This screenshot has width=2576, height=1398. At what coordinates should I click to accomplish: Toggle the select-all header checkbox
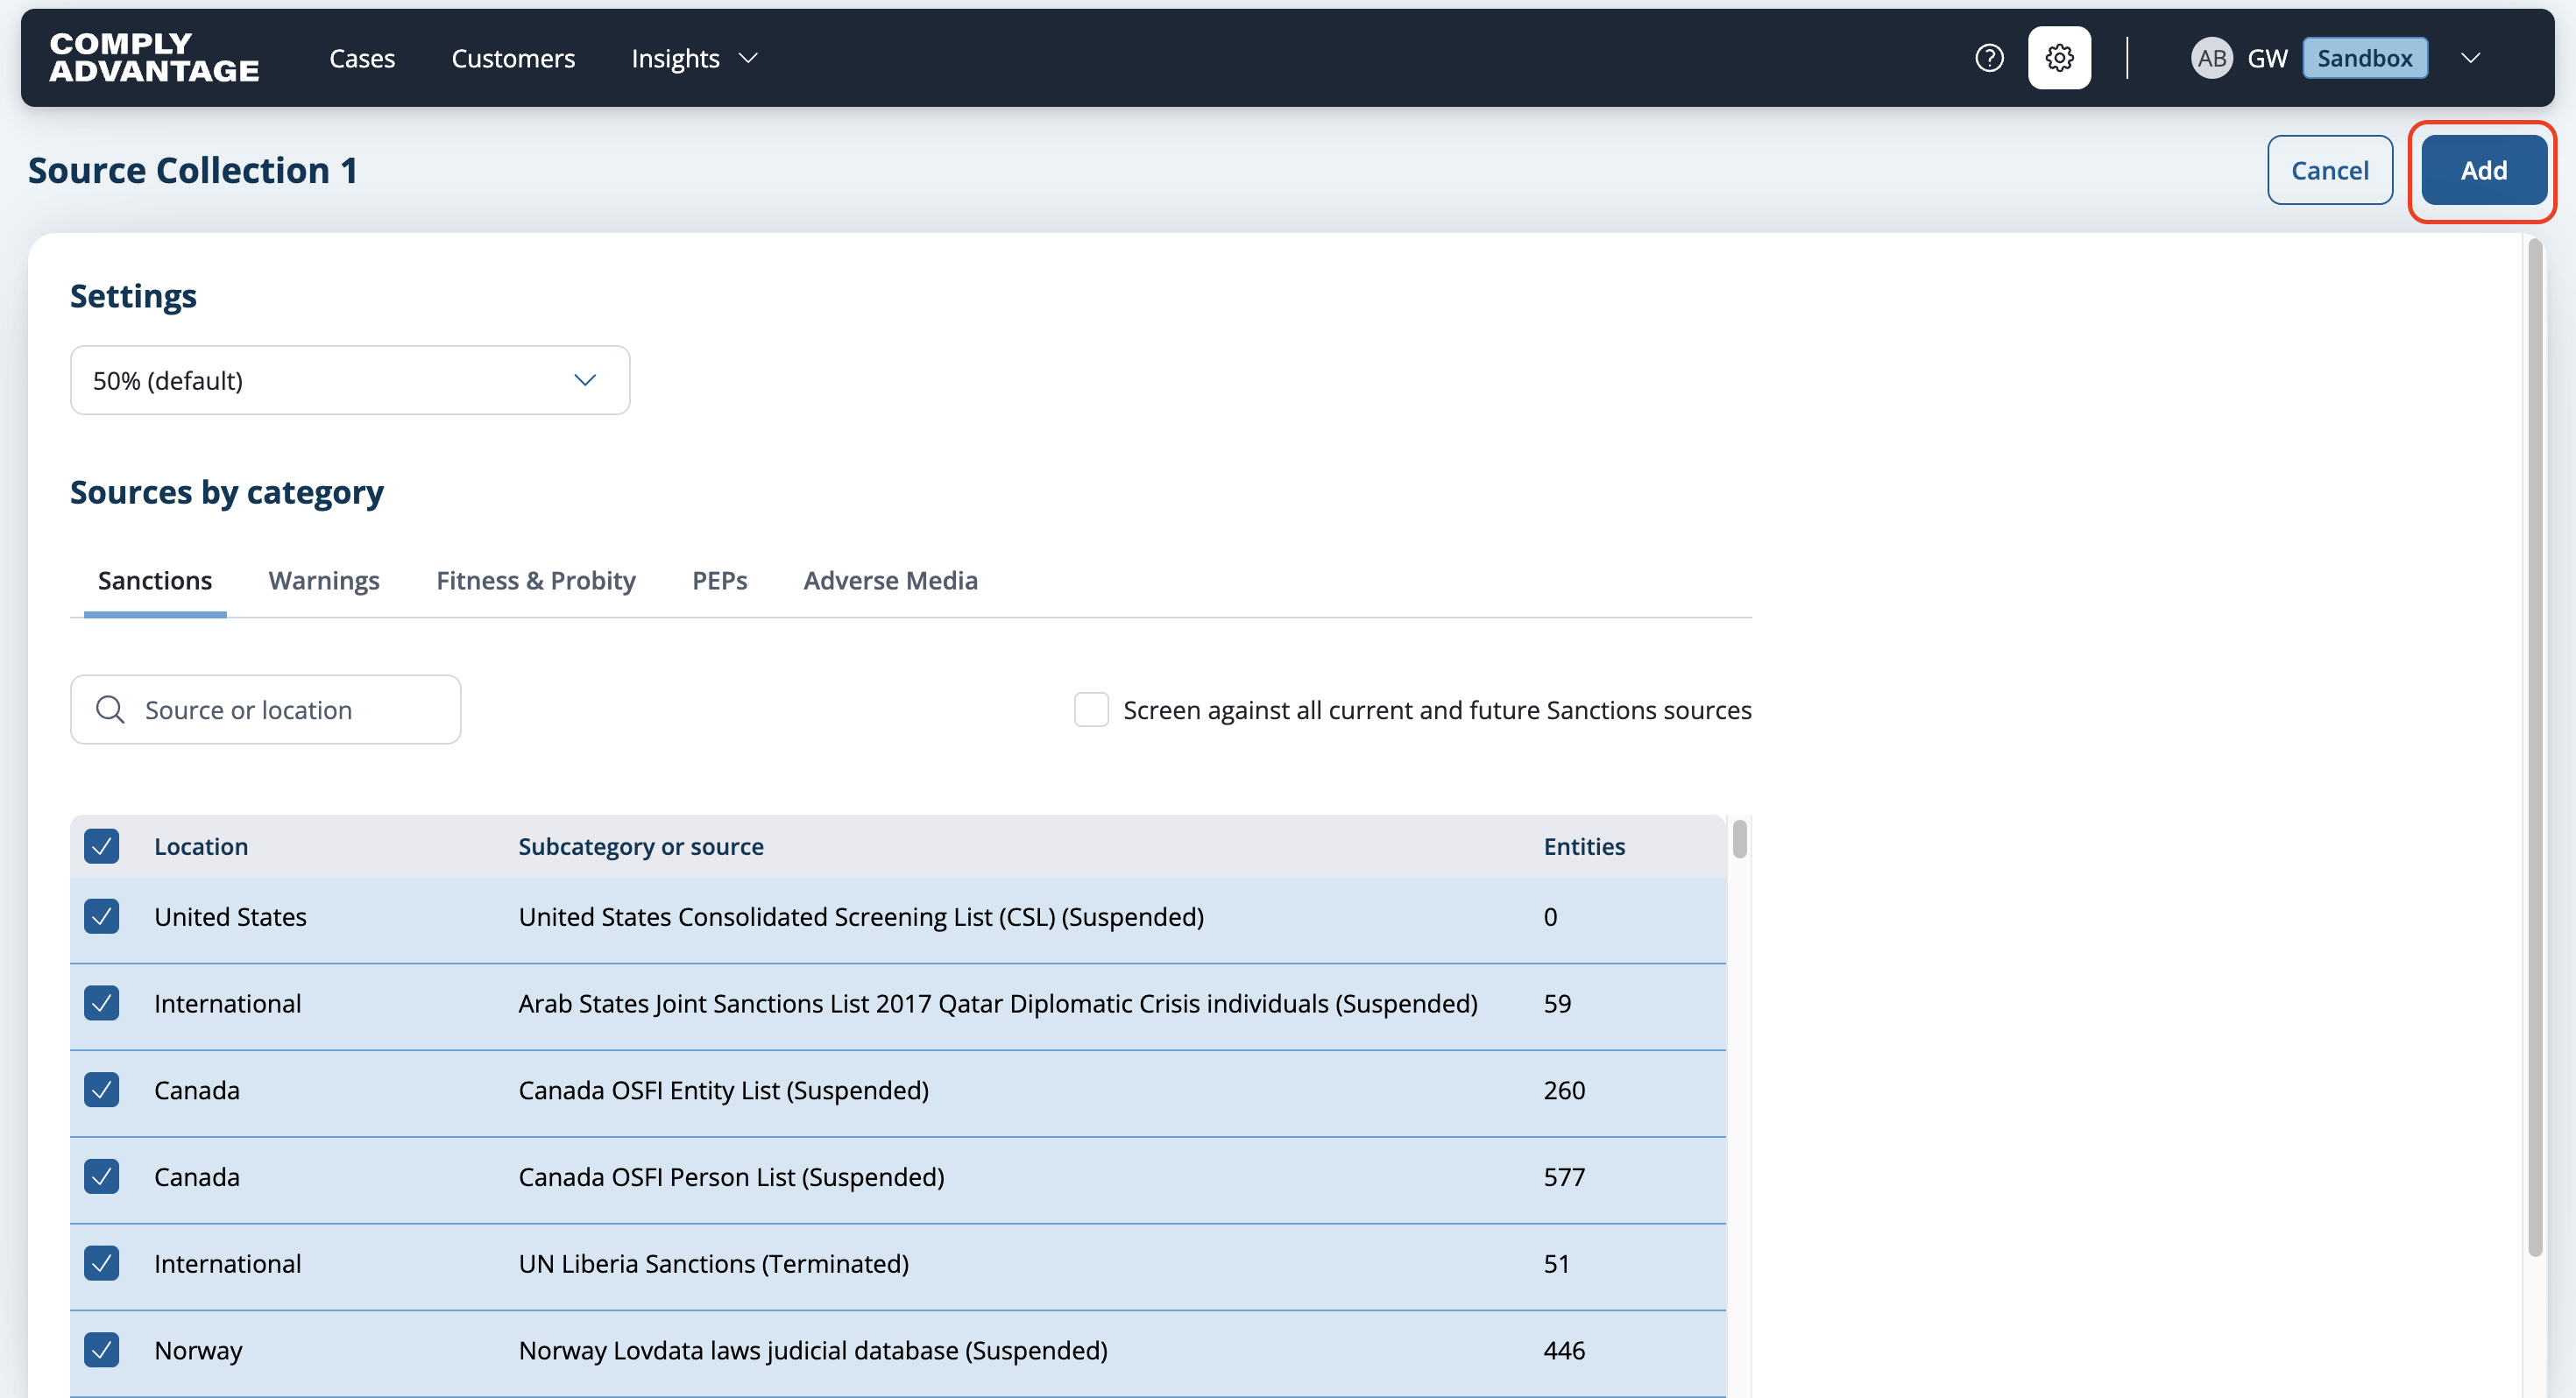coord(102,846)
